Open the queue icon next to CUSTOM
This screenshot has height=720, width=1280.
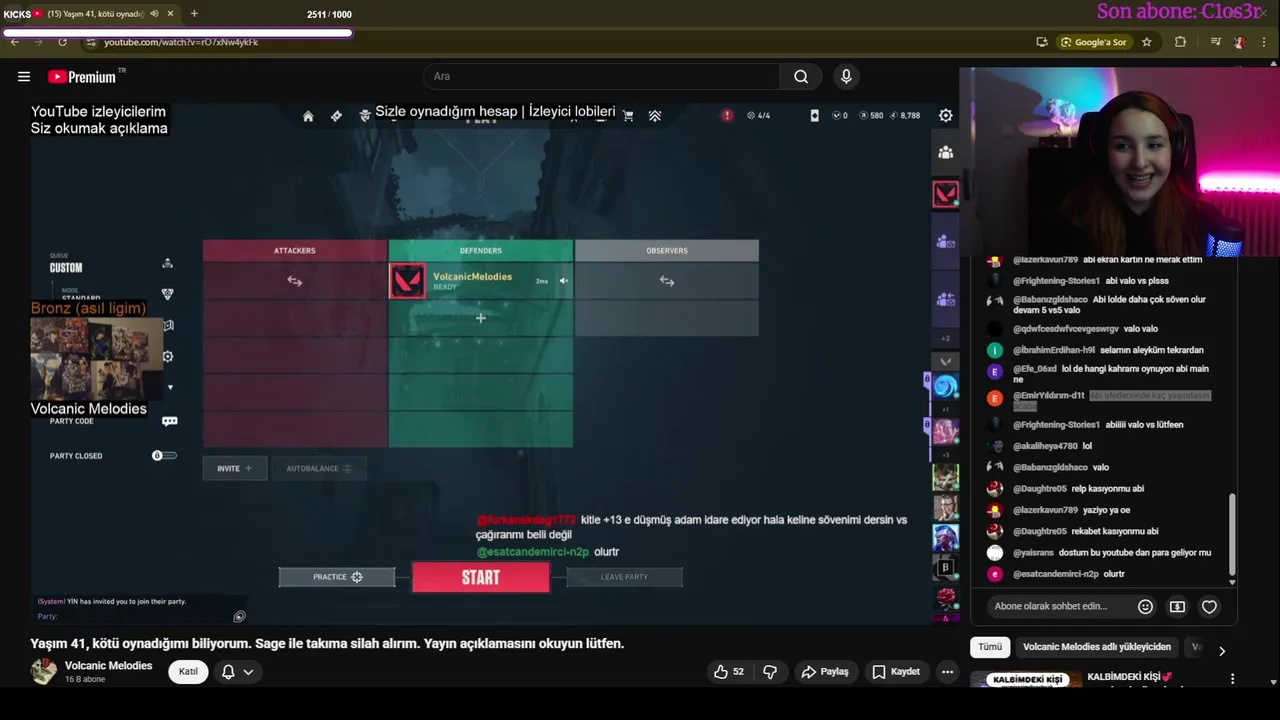click(x=167, y=264)
